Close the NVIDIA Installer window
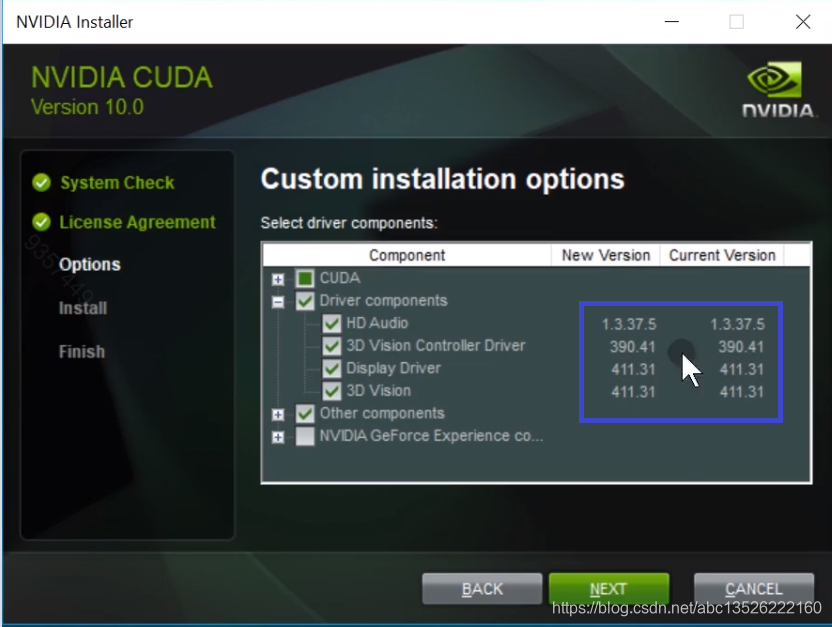The width and height of the screenshot is (832, 627). pyautogui.click(x=803, y=22)
